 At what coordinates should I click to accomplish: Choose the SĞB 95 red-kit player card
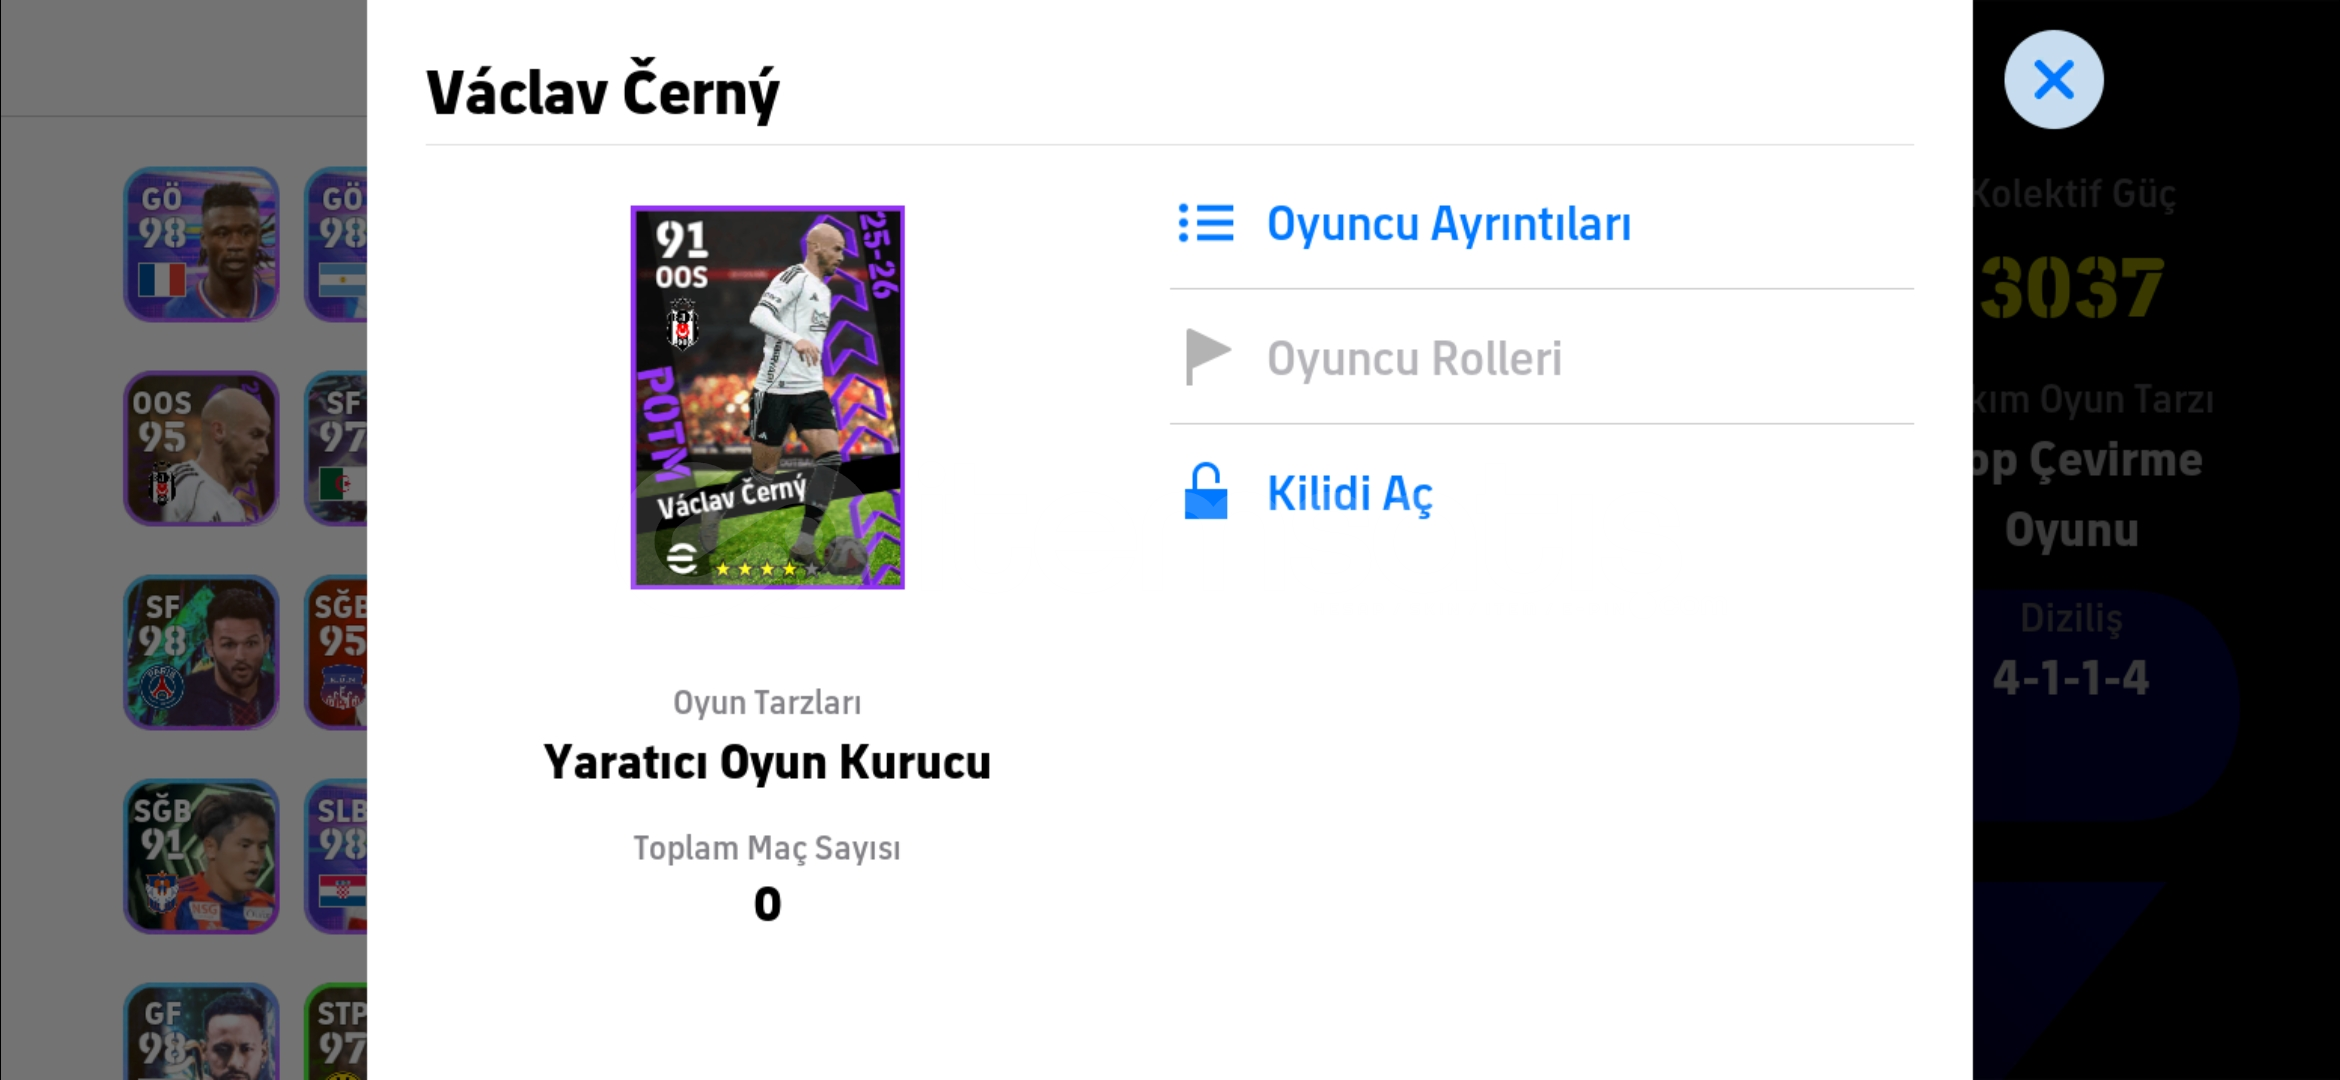tap(336, 652)
